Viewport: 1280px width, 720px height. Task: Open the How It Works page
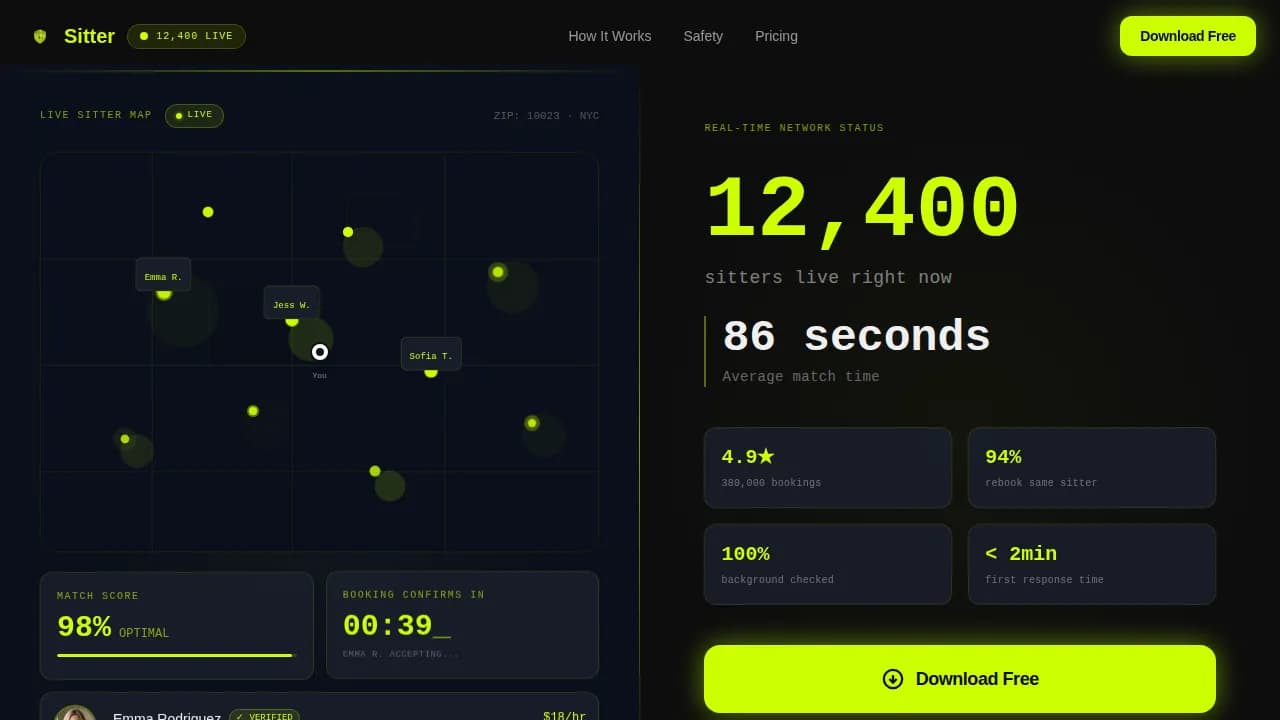coord(610,36)
